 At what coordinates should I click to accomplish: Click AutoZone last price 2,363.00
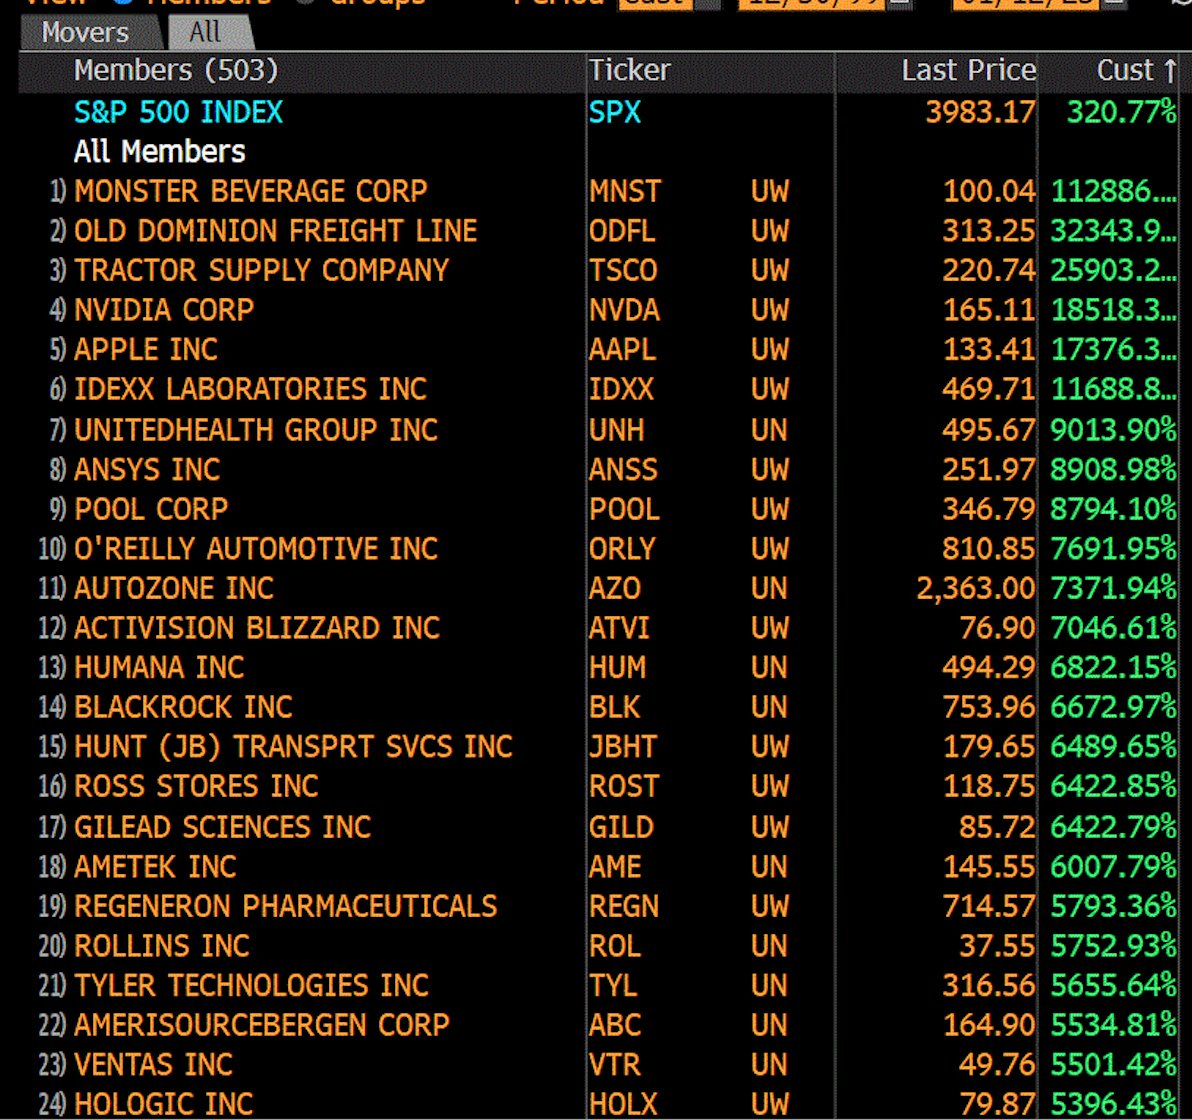(976, 589)
